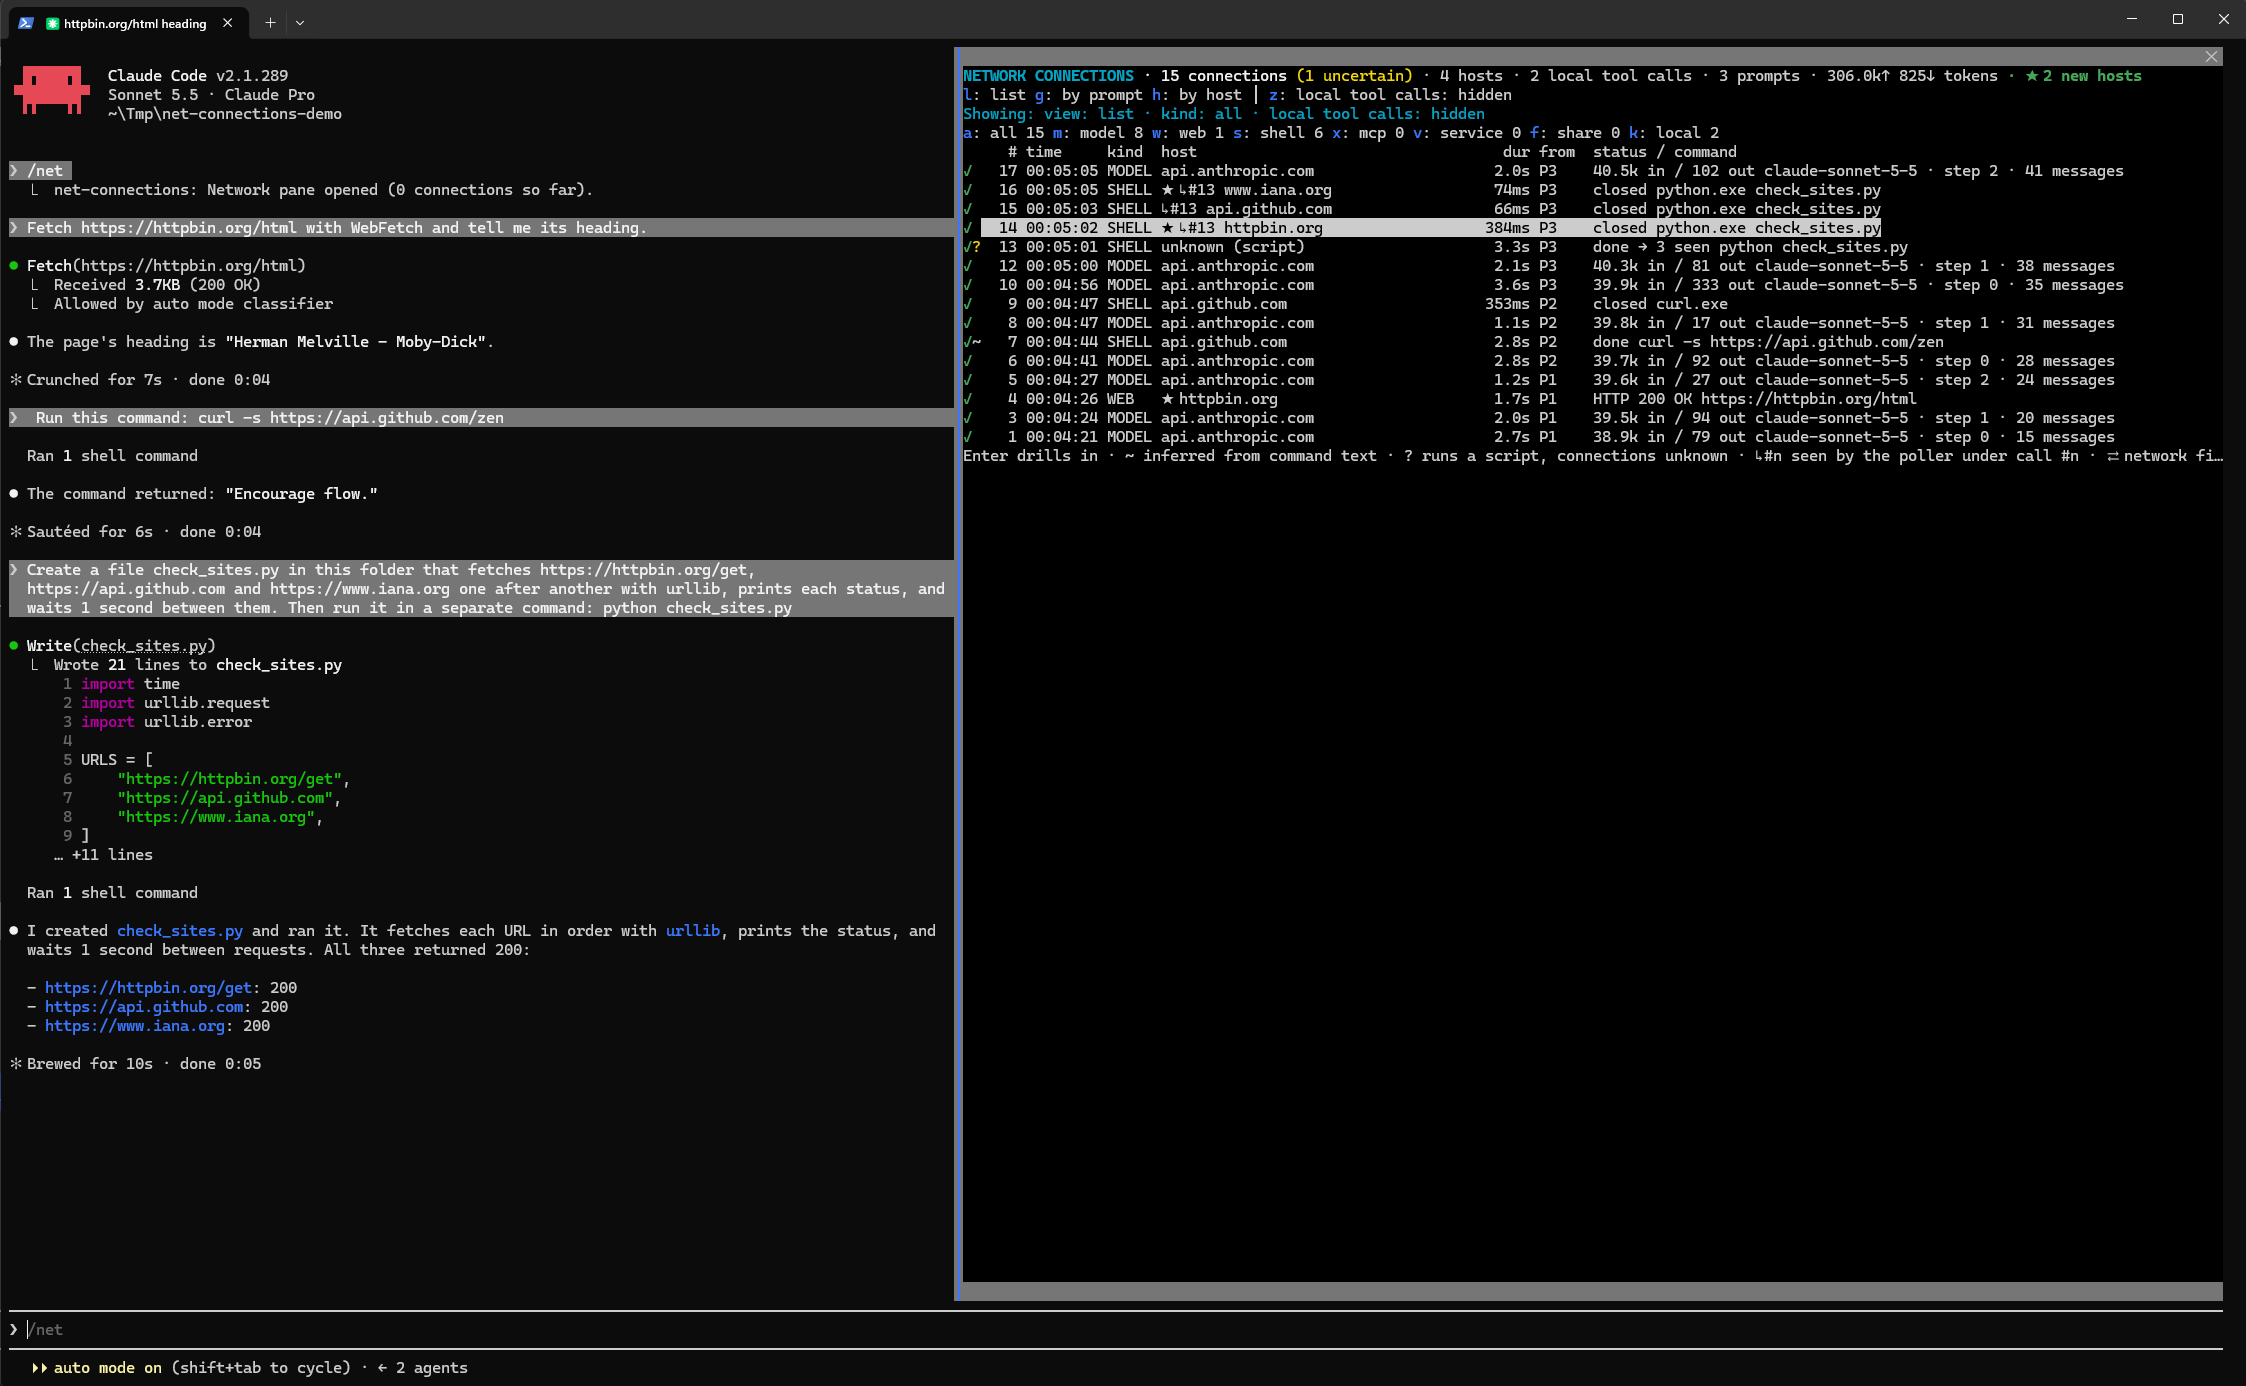Filter by 's: shell 6'

[x=1278, y=133]
